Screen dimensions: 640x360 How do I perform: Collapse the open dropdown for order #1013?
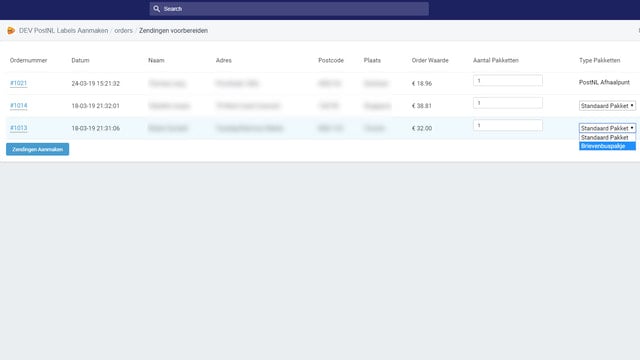(607, 128)
